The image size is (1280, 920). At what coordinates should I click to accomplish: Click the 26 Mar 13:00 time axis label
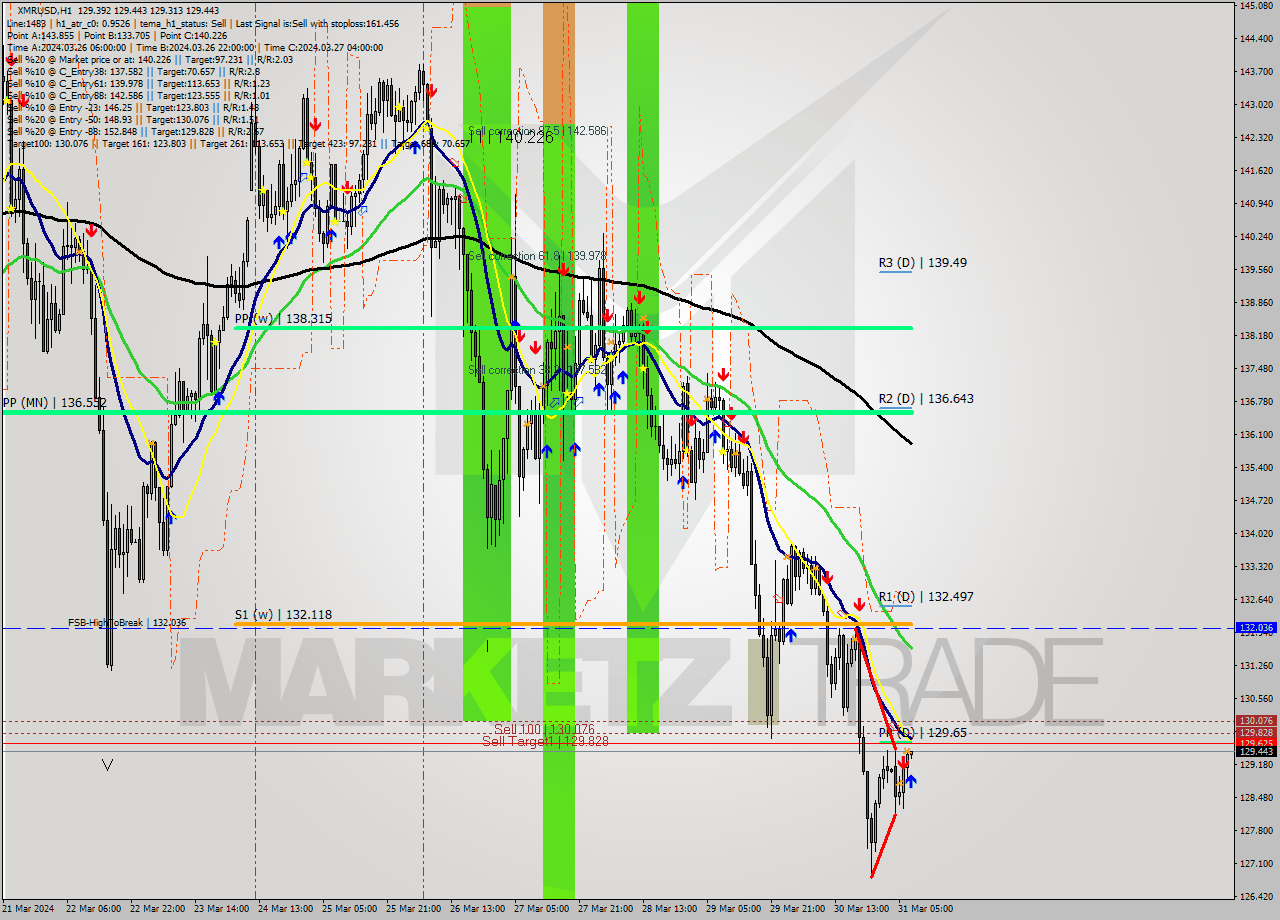pos(477,909)
